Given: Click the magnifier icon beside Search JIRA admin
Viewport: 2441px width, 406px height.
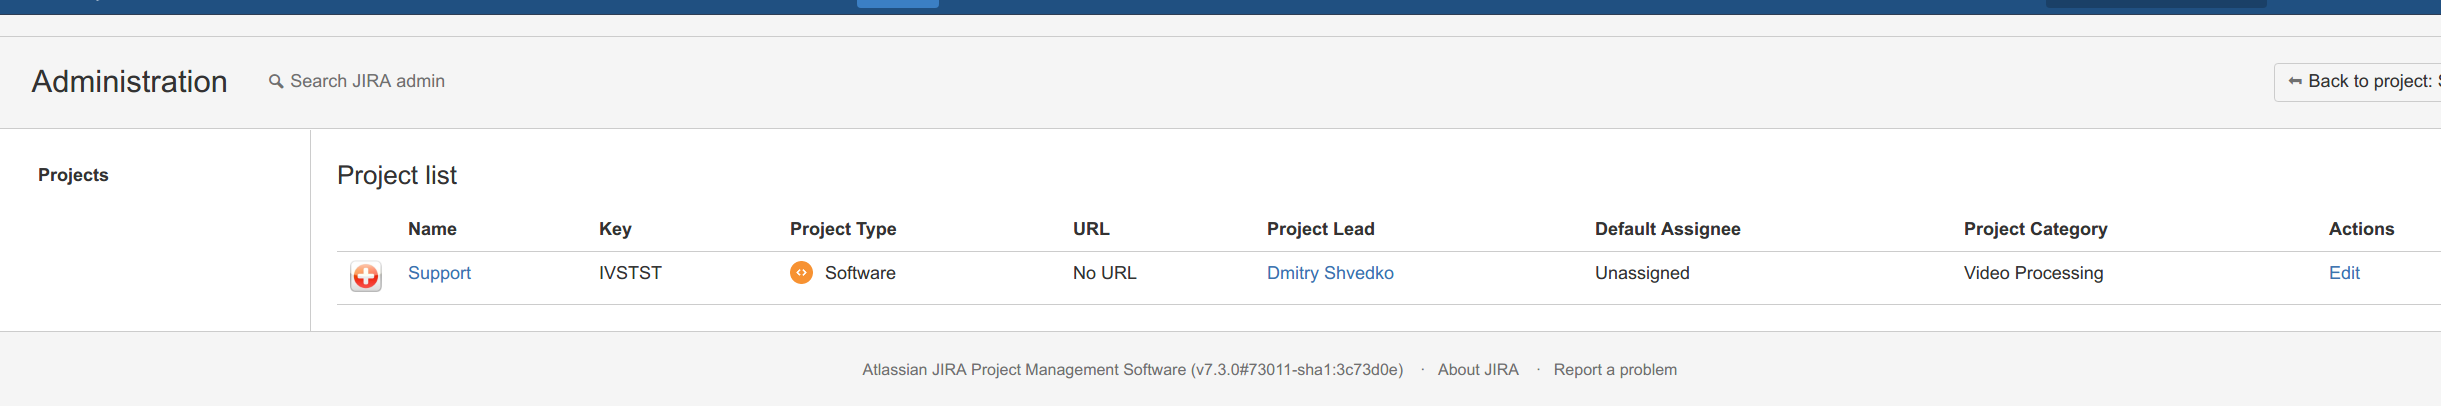Looking at the screenshot, I should pos(276,81).
